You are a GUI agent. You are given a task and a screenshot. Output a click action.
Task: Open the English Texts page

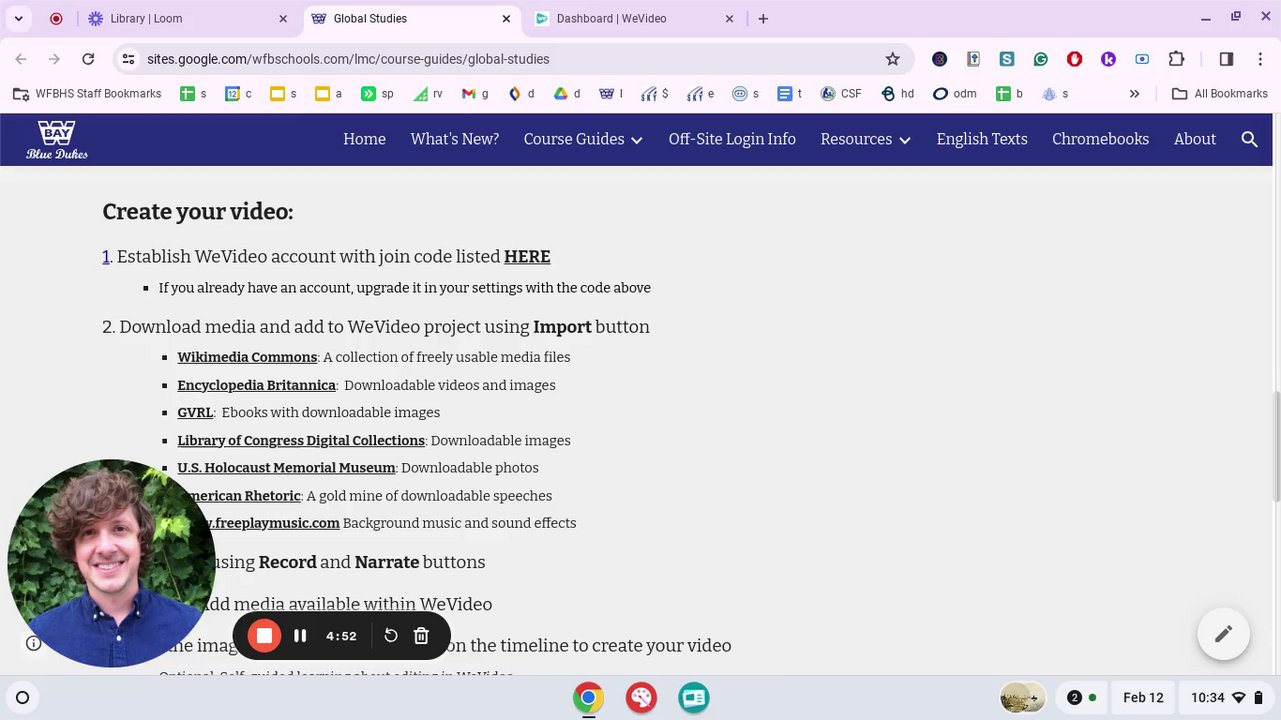pyautogui.click(x=982, y=139)
